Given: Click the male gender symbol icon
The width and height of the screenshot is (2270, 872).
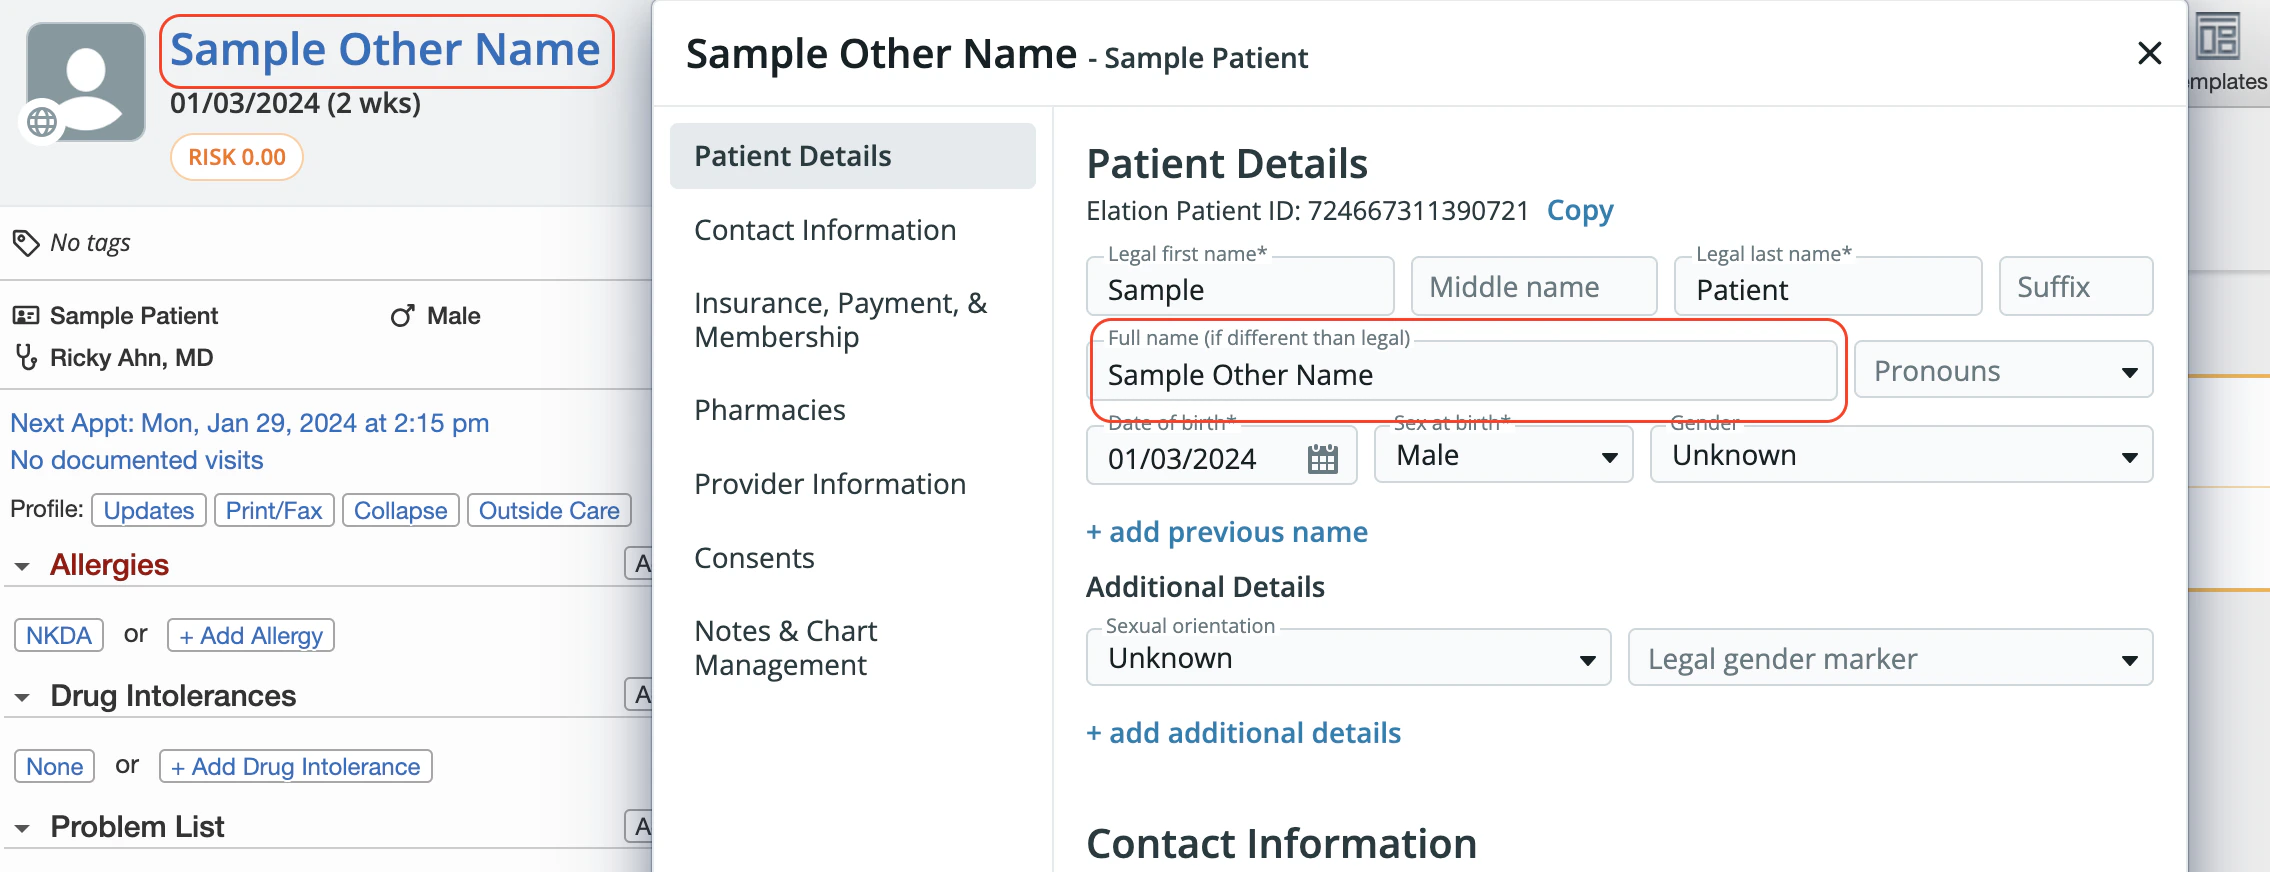Looking at the screenshot, I should pos(403,316).
